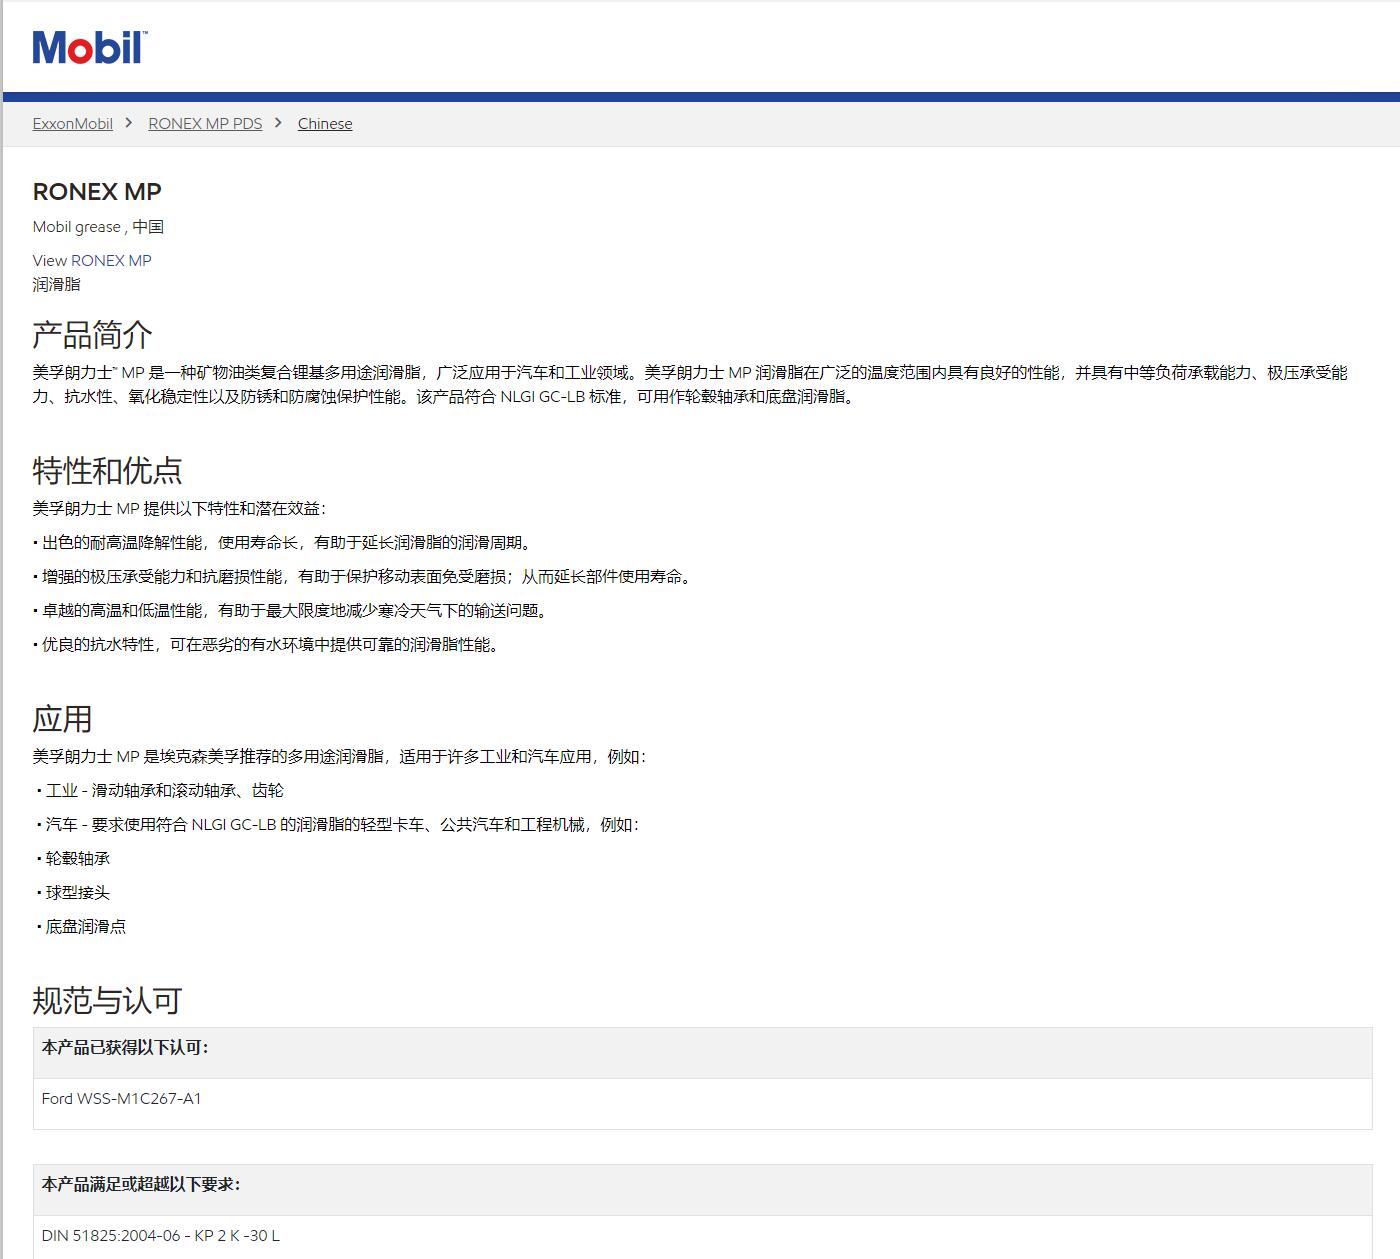Click the 本产品已获得以下认可 table header
The height and width of the screenshot is (1259, 1400).
coord(702,1052)
